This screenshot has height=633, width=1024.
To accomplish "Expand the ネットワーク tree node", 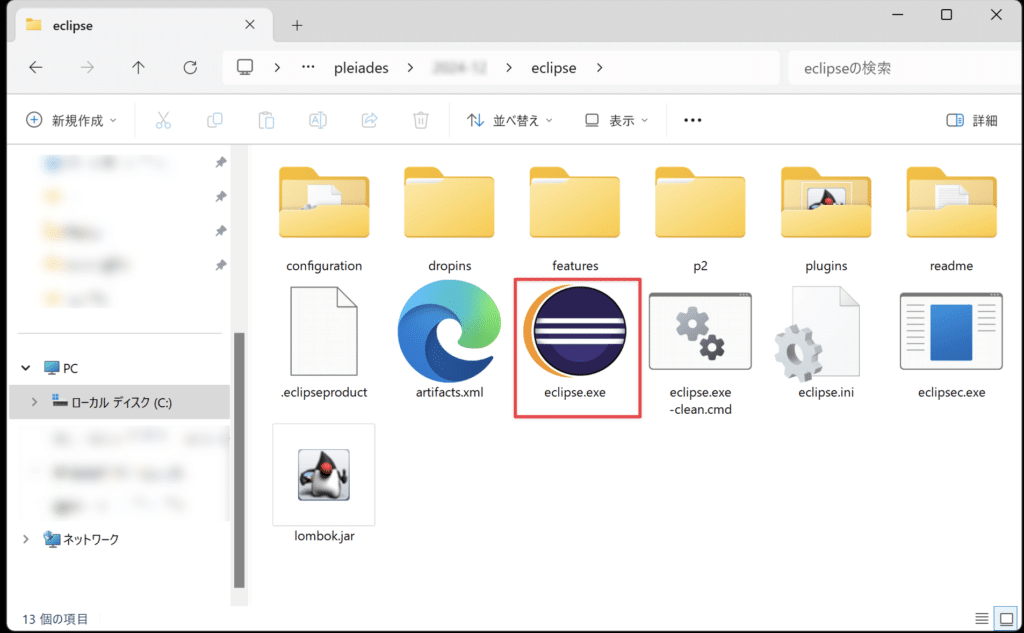I will tap(25, 539).
